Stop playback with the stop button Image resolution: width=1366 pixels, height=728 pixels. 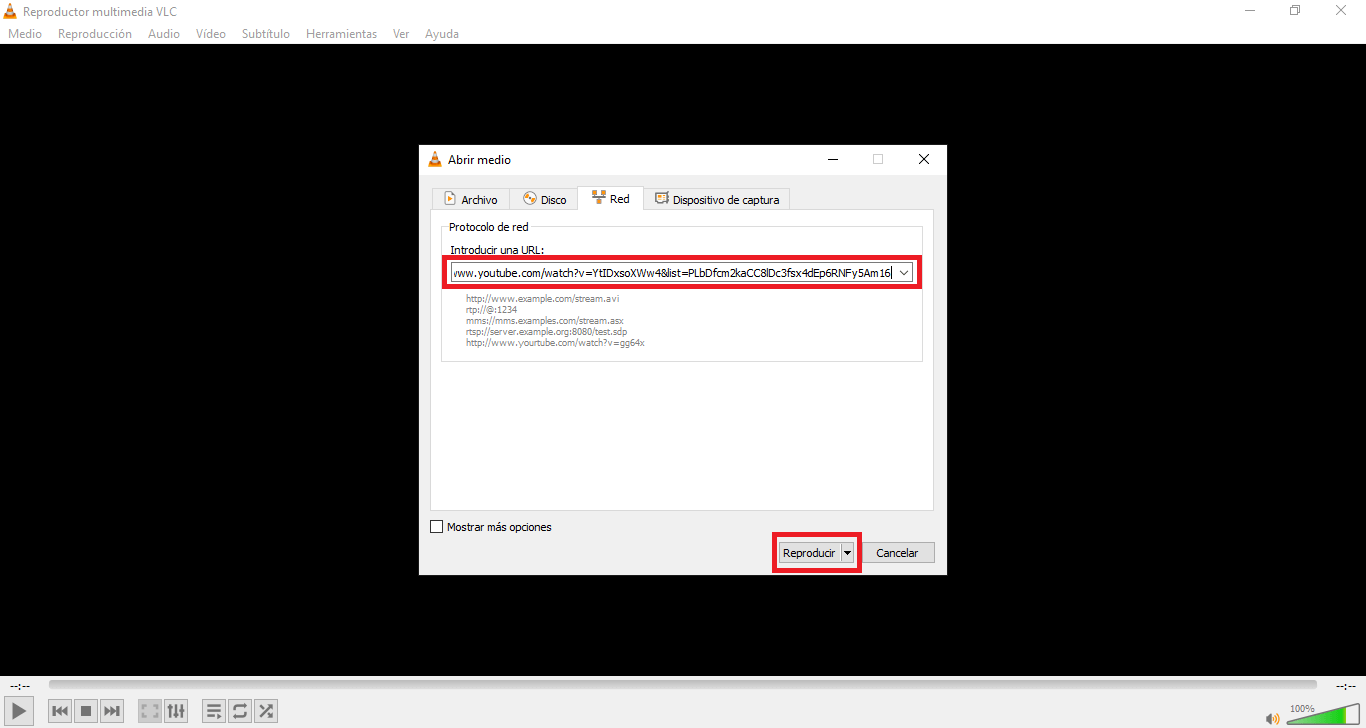86,711
